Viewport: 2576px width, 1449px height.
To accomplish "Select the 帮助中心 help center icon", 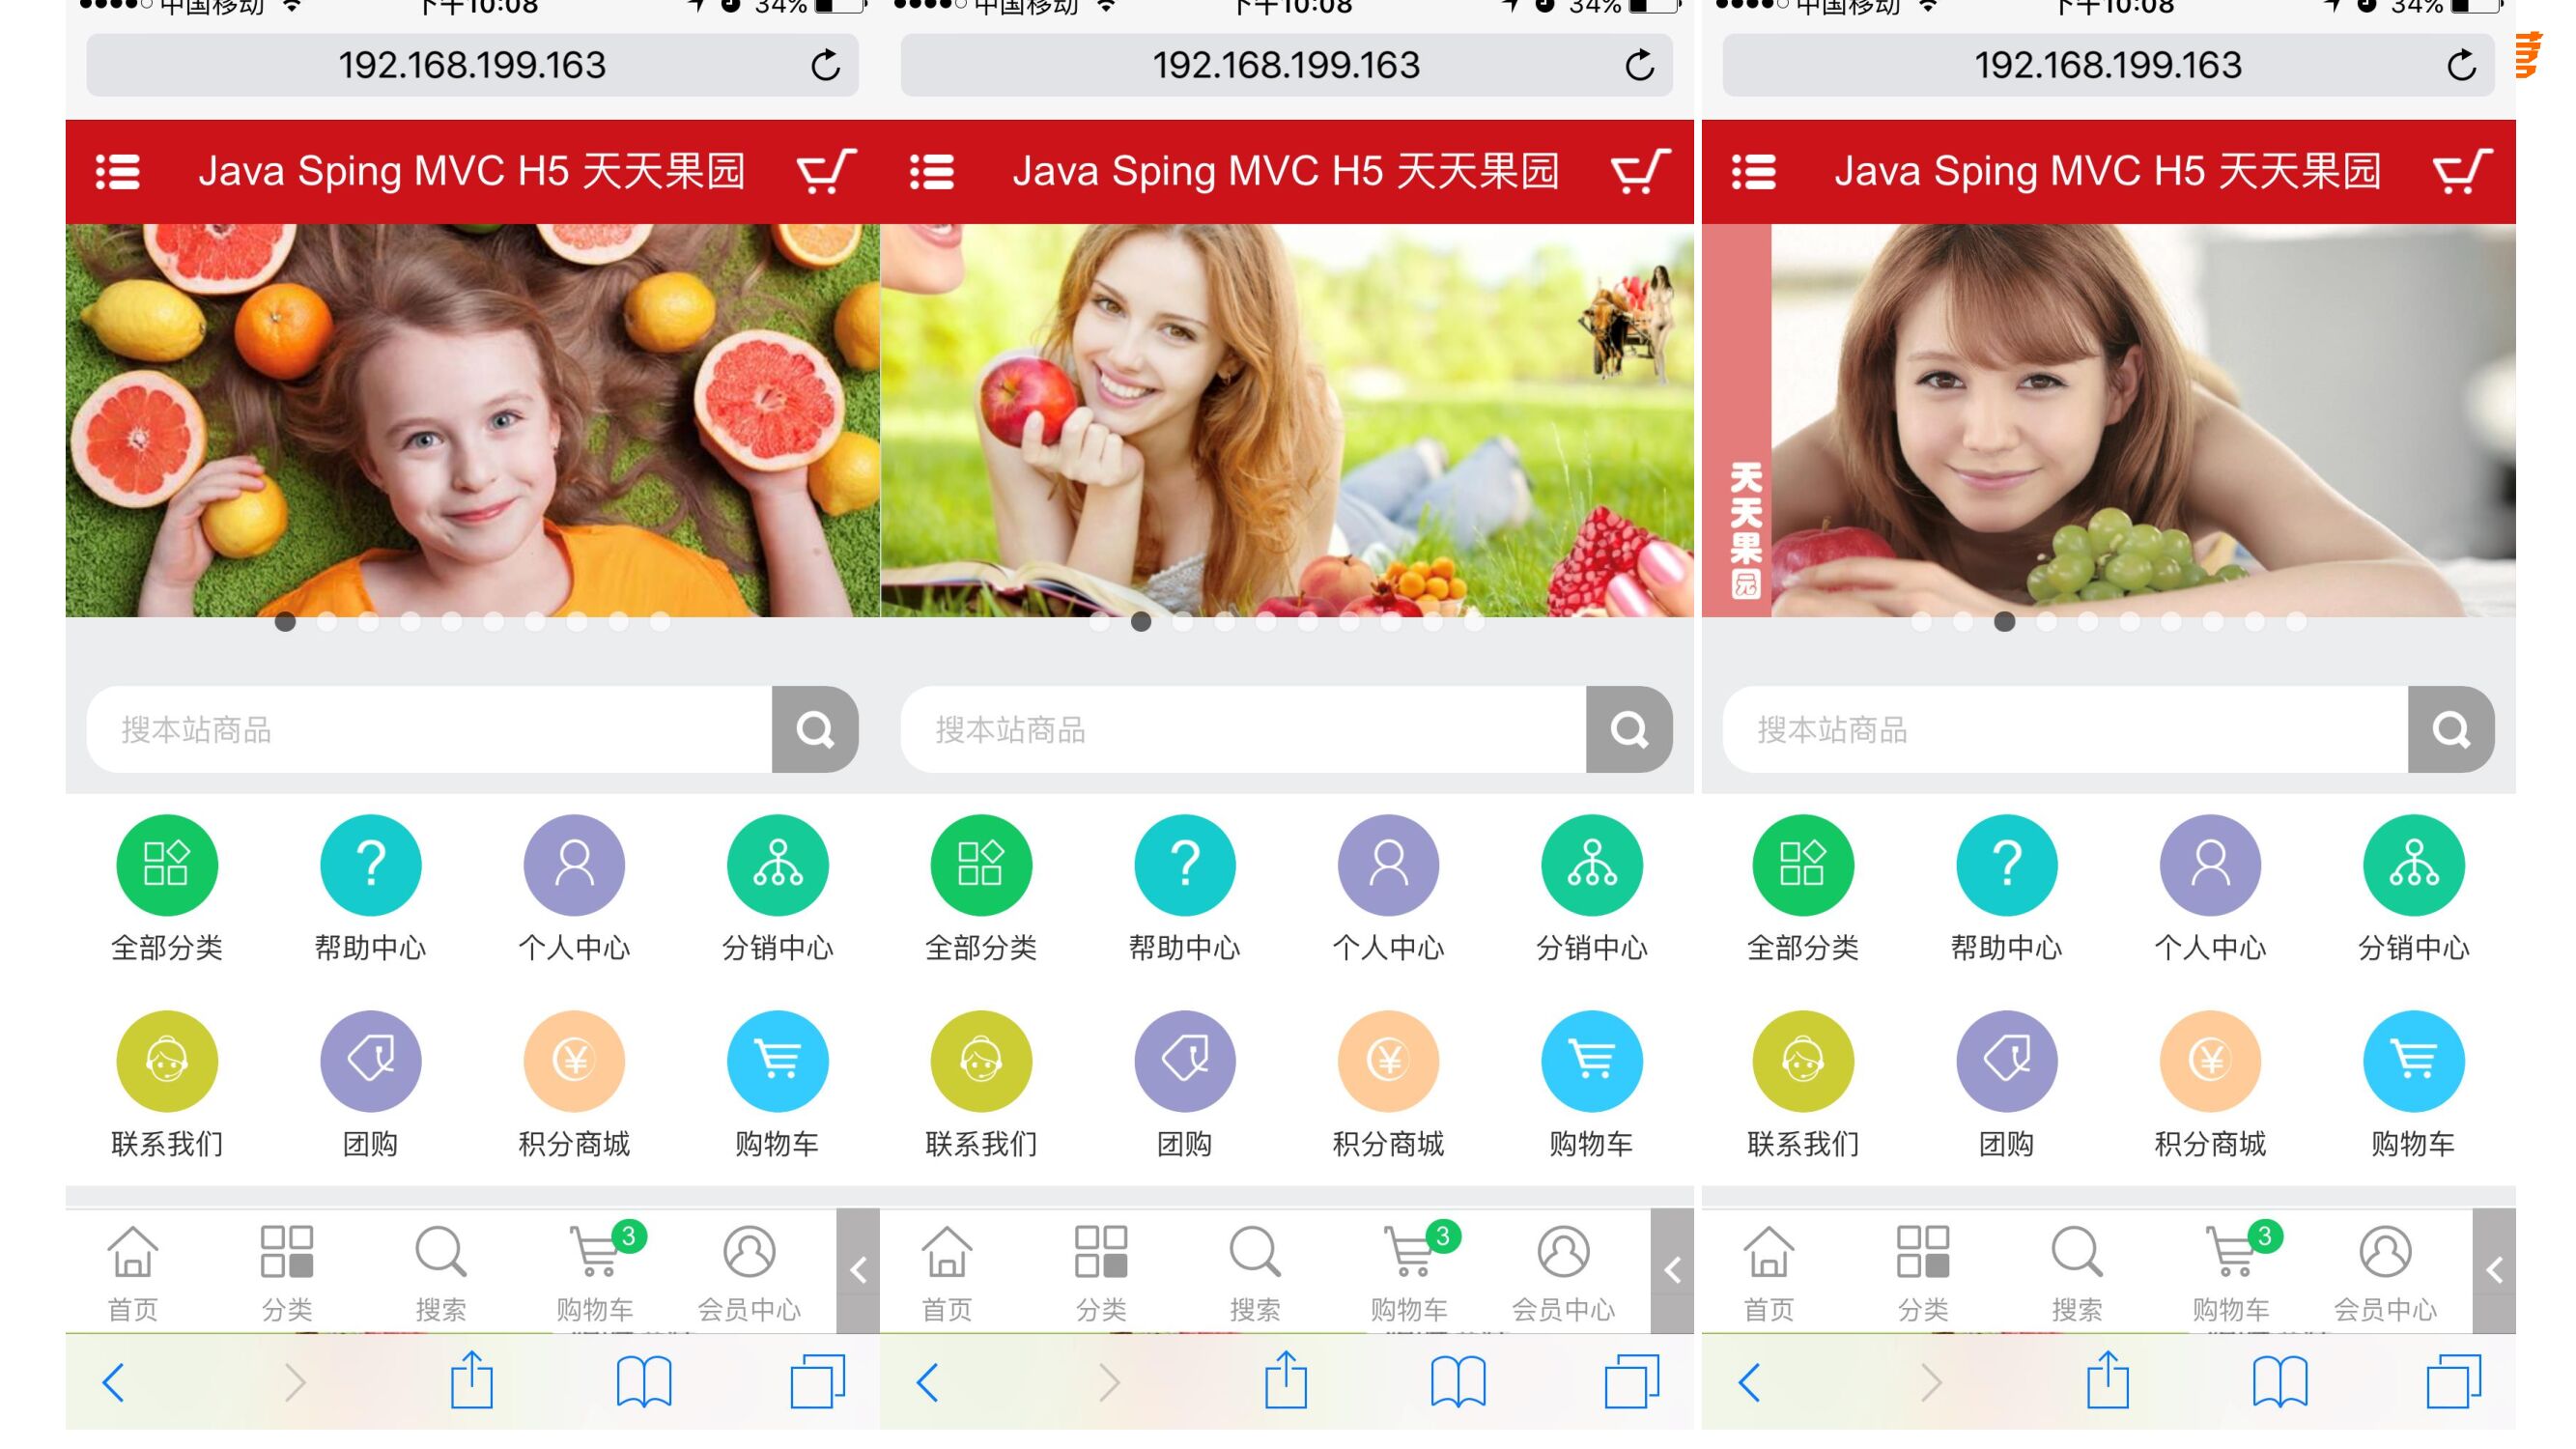I will click(x=371, y=864).
